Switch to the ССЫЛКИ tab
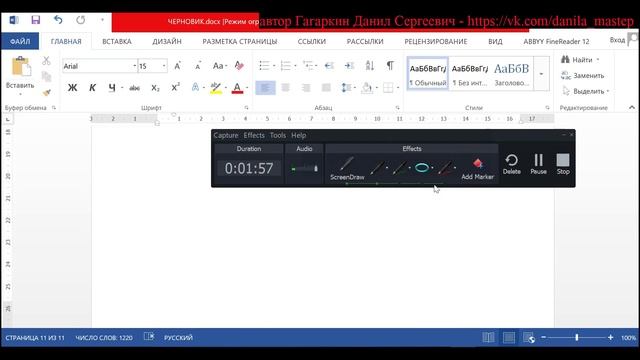This screenshot has height=360, width=640. click(312, 42)
